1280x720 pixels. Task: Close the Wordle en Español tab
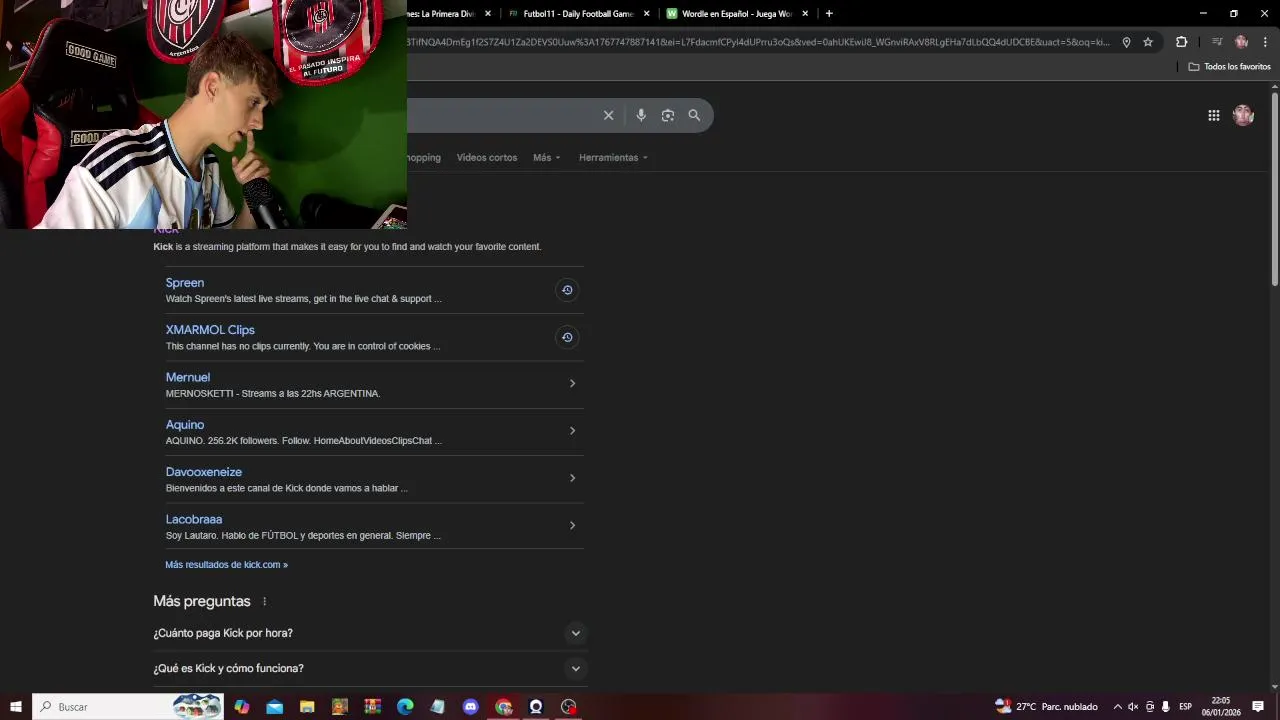point(805,14)
